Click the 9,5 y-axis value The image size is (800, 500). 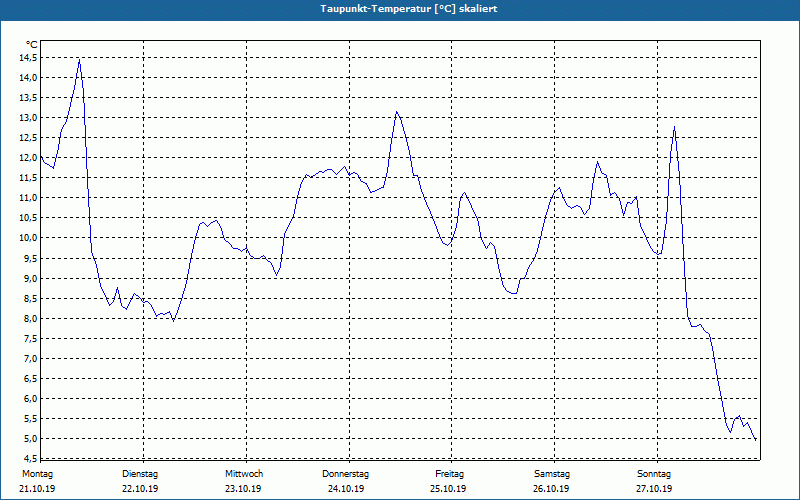pos(31,258)
